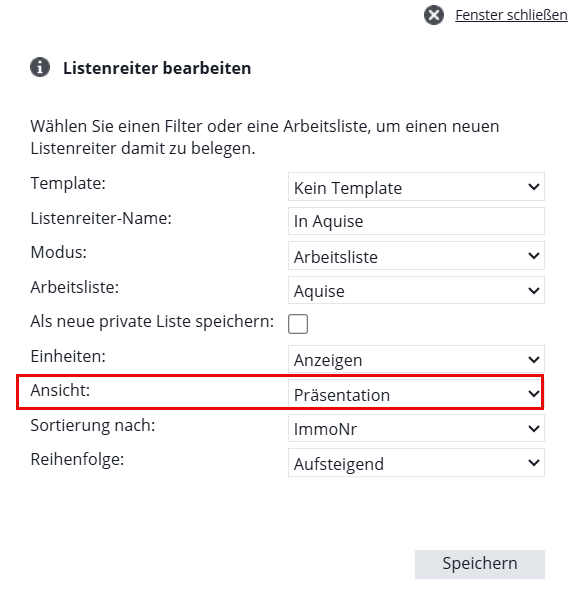Click the chevron arrow of the Modus dropdown
The height and width of the screenshot is (604, 577).
coord(533,256)
